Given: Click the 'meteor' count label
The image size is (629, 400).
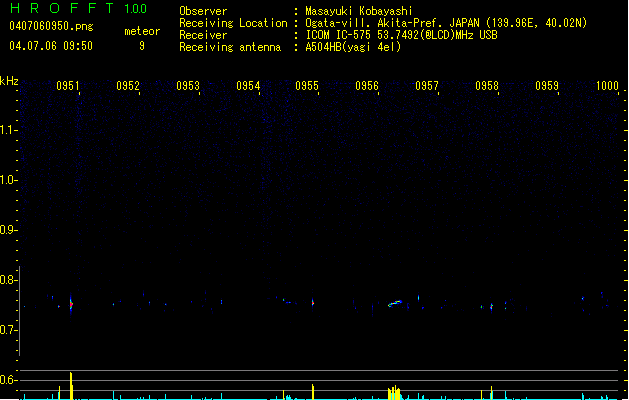Looking at the screenshot, I should click(x=142, y=31).
